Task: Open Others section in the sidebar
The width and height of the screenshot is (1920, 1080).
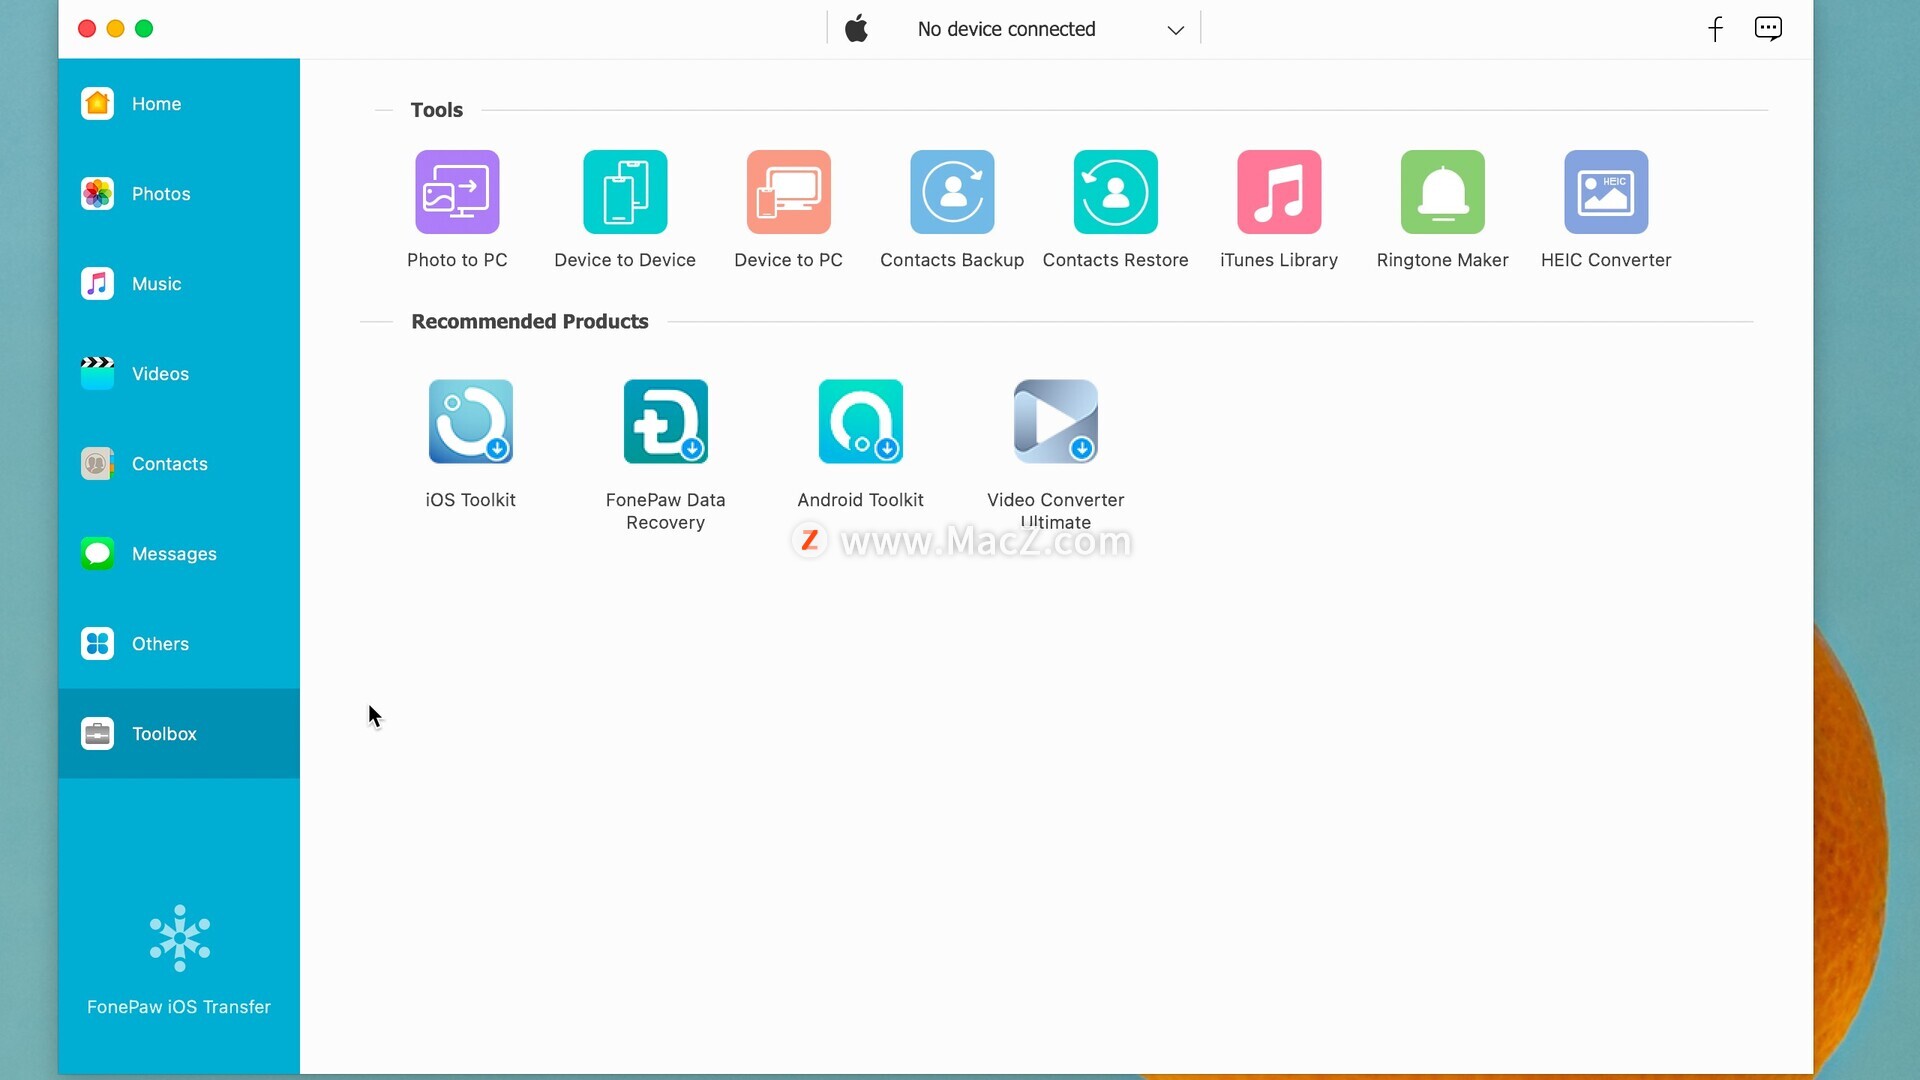Action: (179, 644)
